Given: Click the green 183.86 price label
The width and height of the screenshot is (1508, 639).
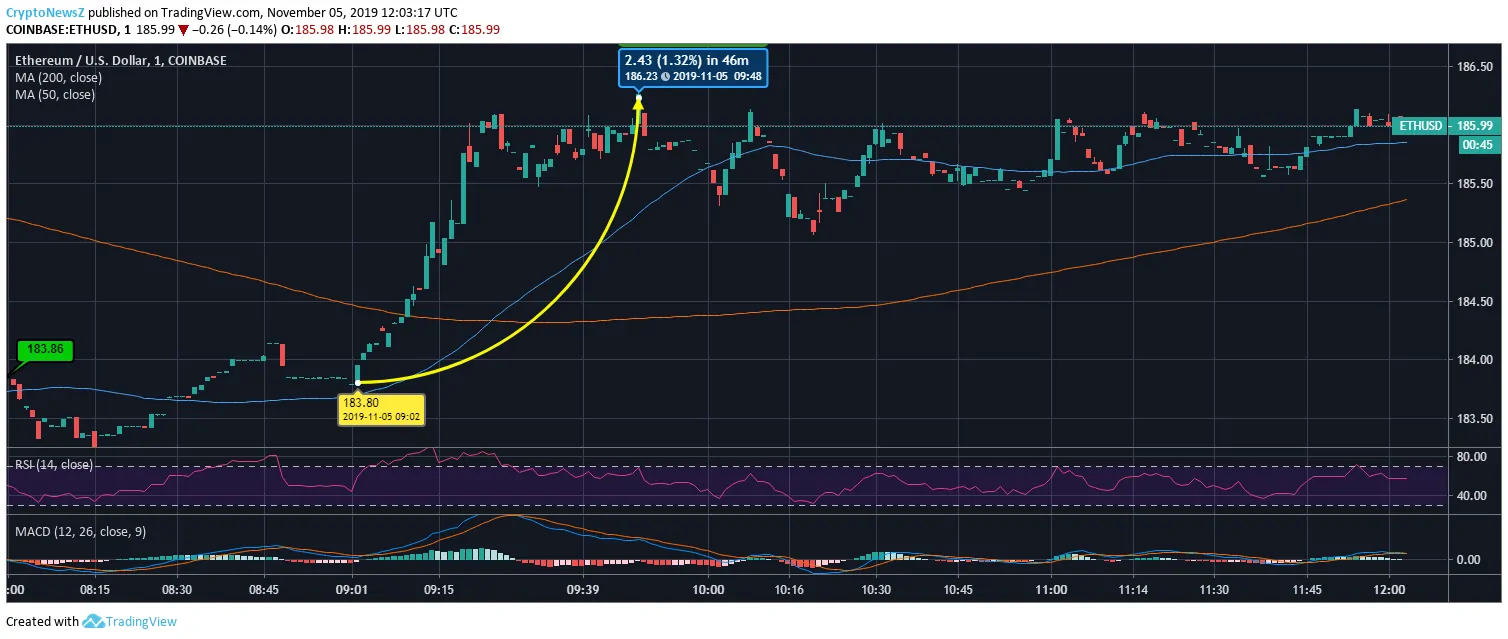Looking at the screenshot, I should click(x=46, y=350).
